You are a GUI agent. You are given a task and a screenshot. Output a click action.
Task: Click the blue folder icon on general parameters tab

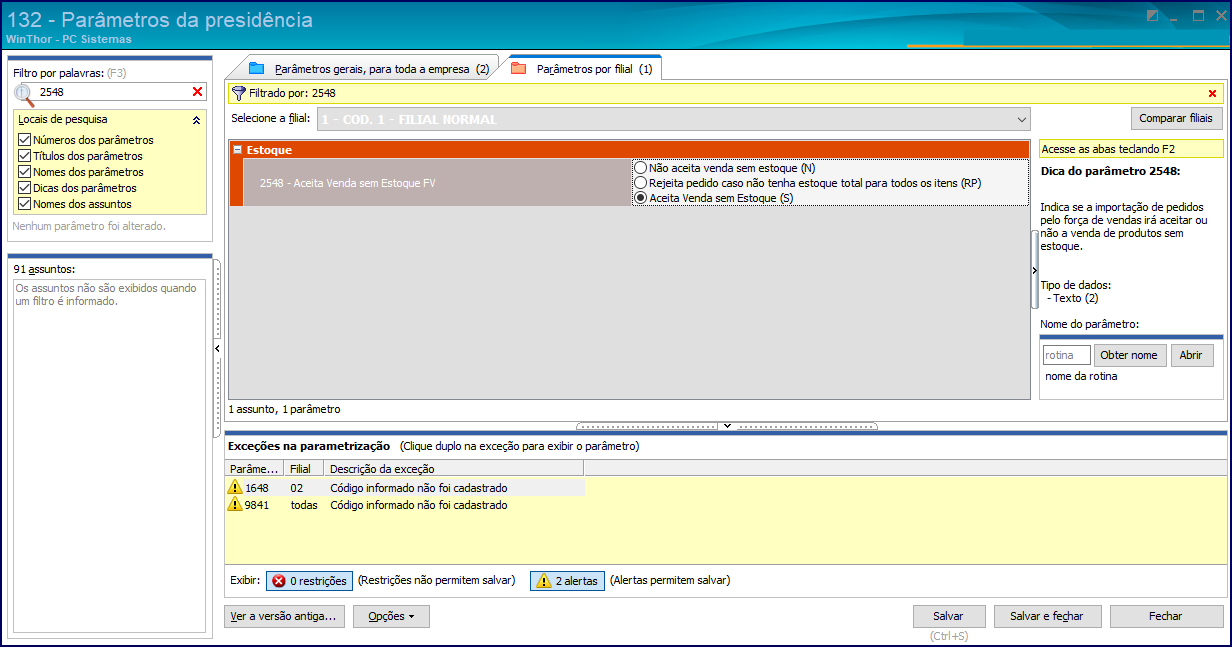[x=256, y=69]
